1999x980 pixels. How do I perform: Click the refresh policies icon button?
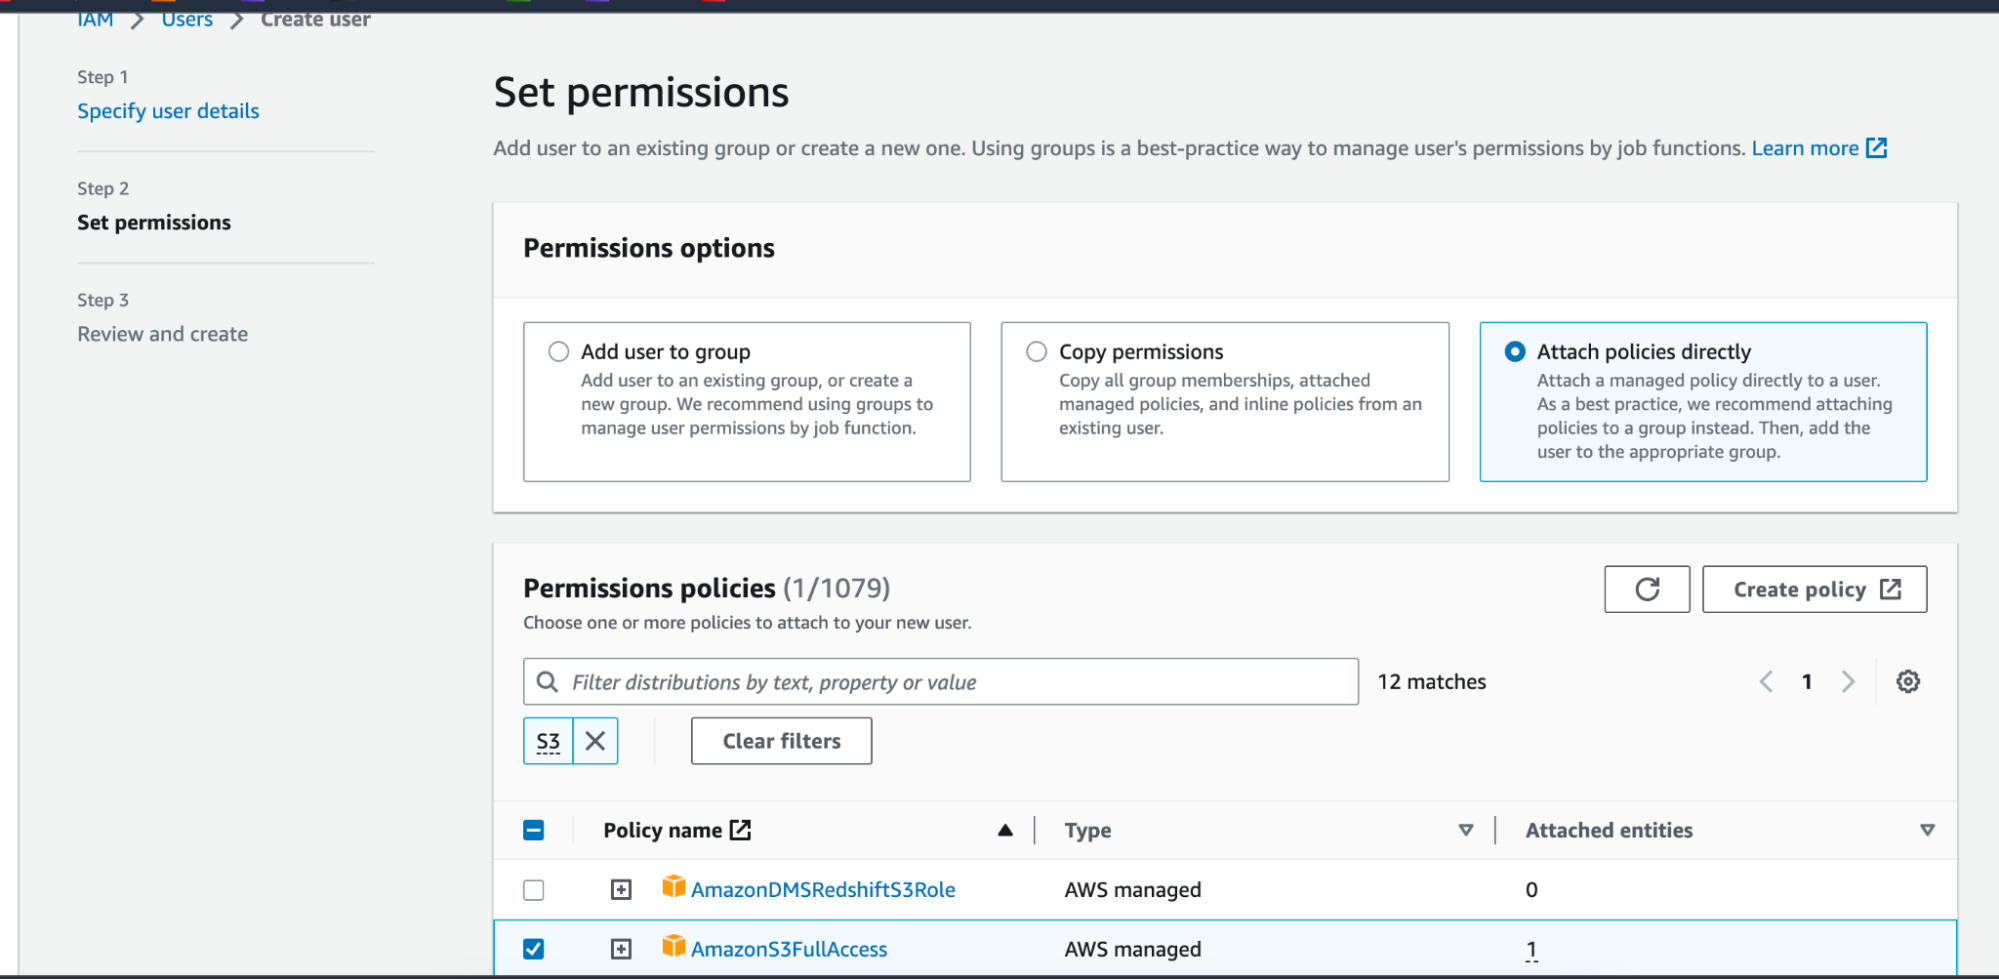1646,589
